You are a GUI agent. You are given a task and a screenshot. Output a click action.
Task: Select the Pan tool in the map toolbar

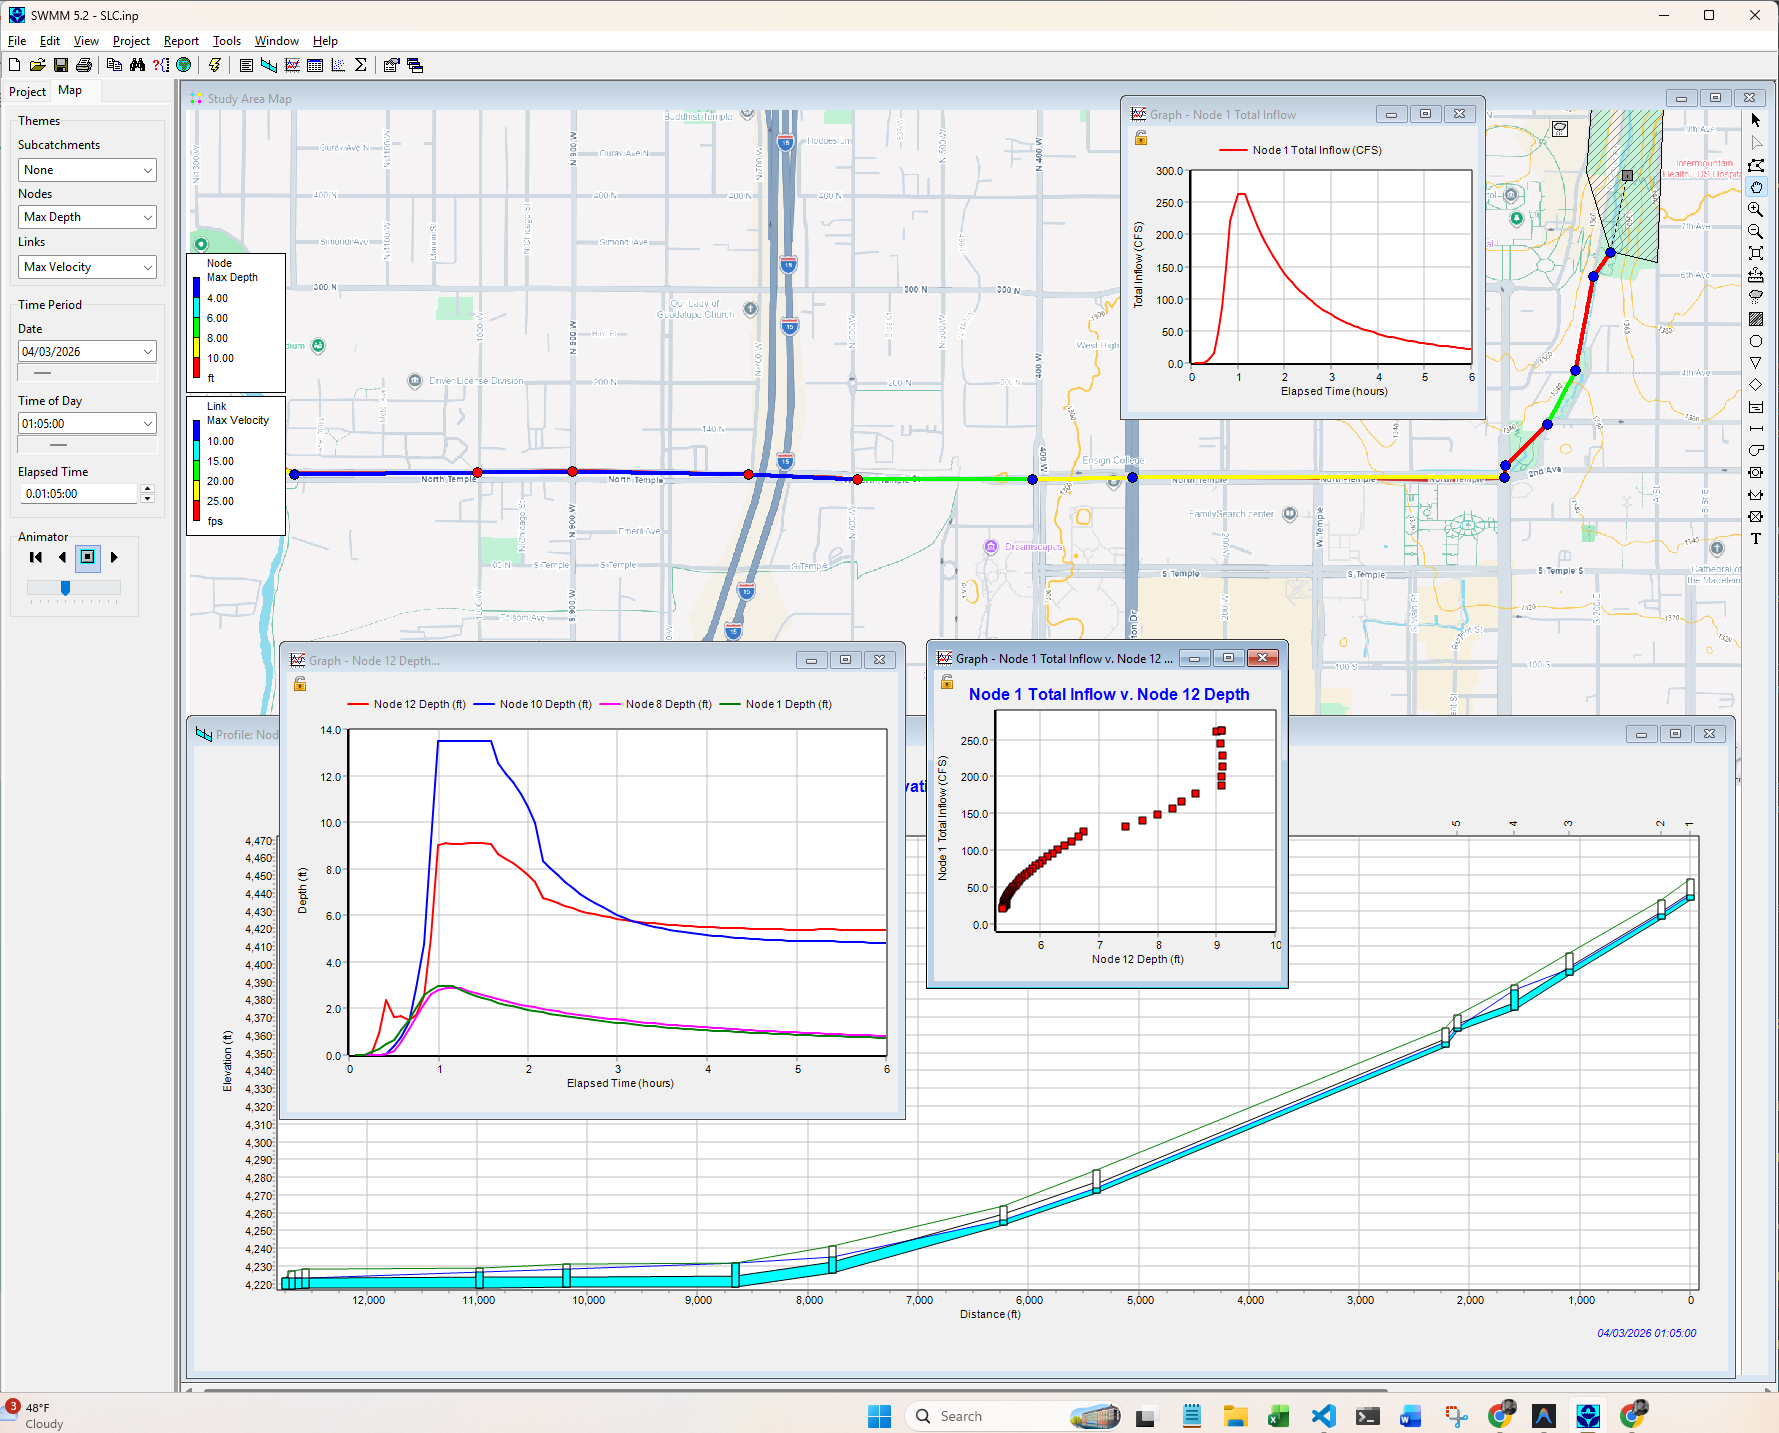(x=1756, y=187)
